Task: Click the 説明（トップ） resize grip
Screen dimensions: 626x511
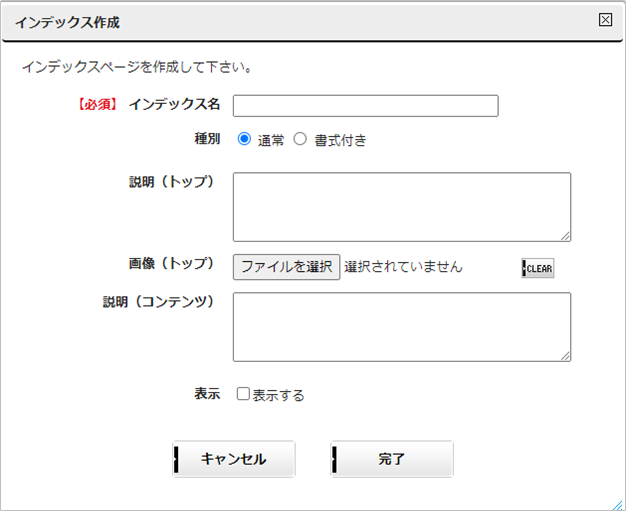Action: [x=565, y=236]
